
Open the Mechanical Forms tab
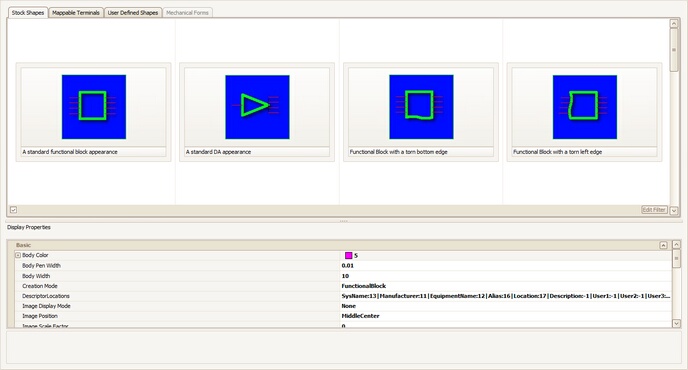[187, 13]
